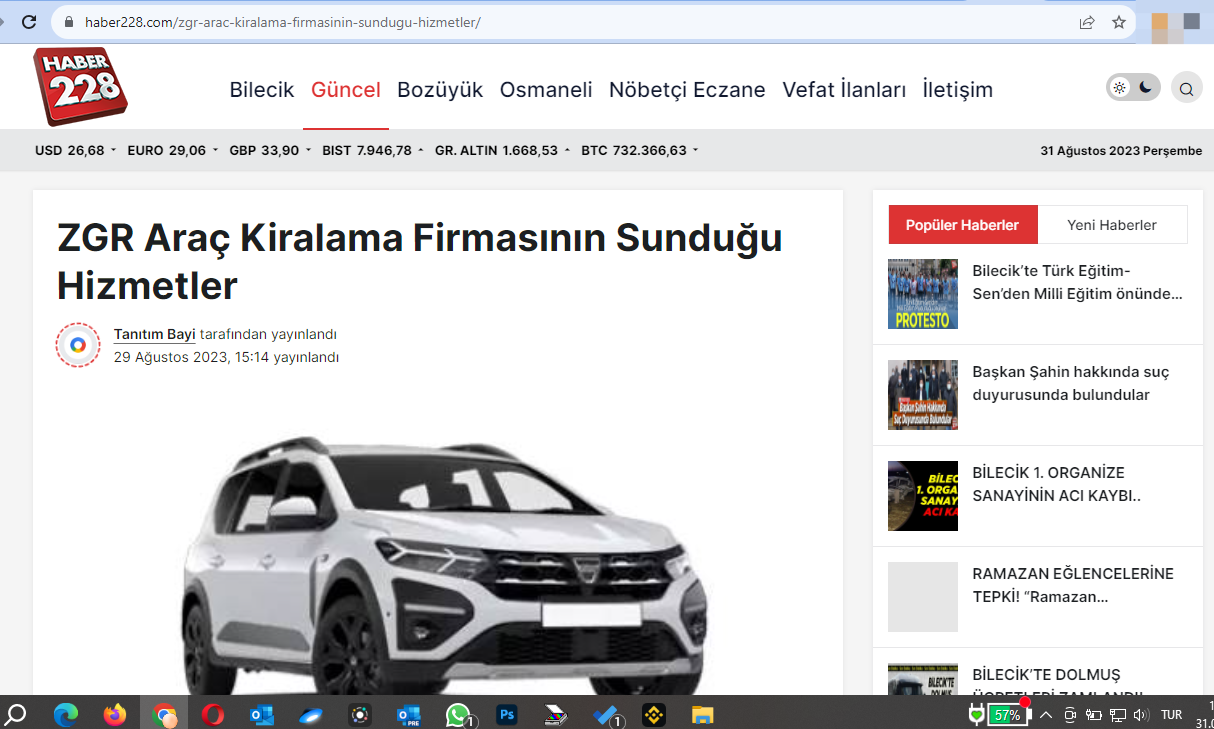Open Outlook from the taskbar
Screen dimensions: 1214x729
coord(262,715)
